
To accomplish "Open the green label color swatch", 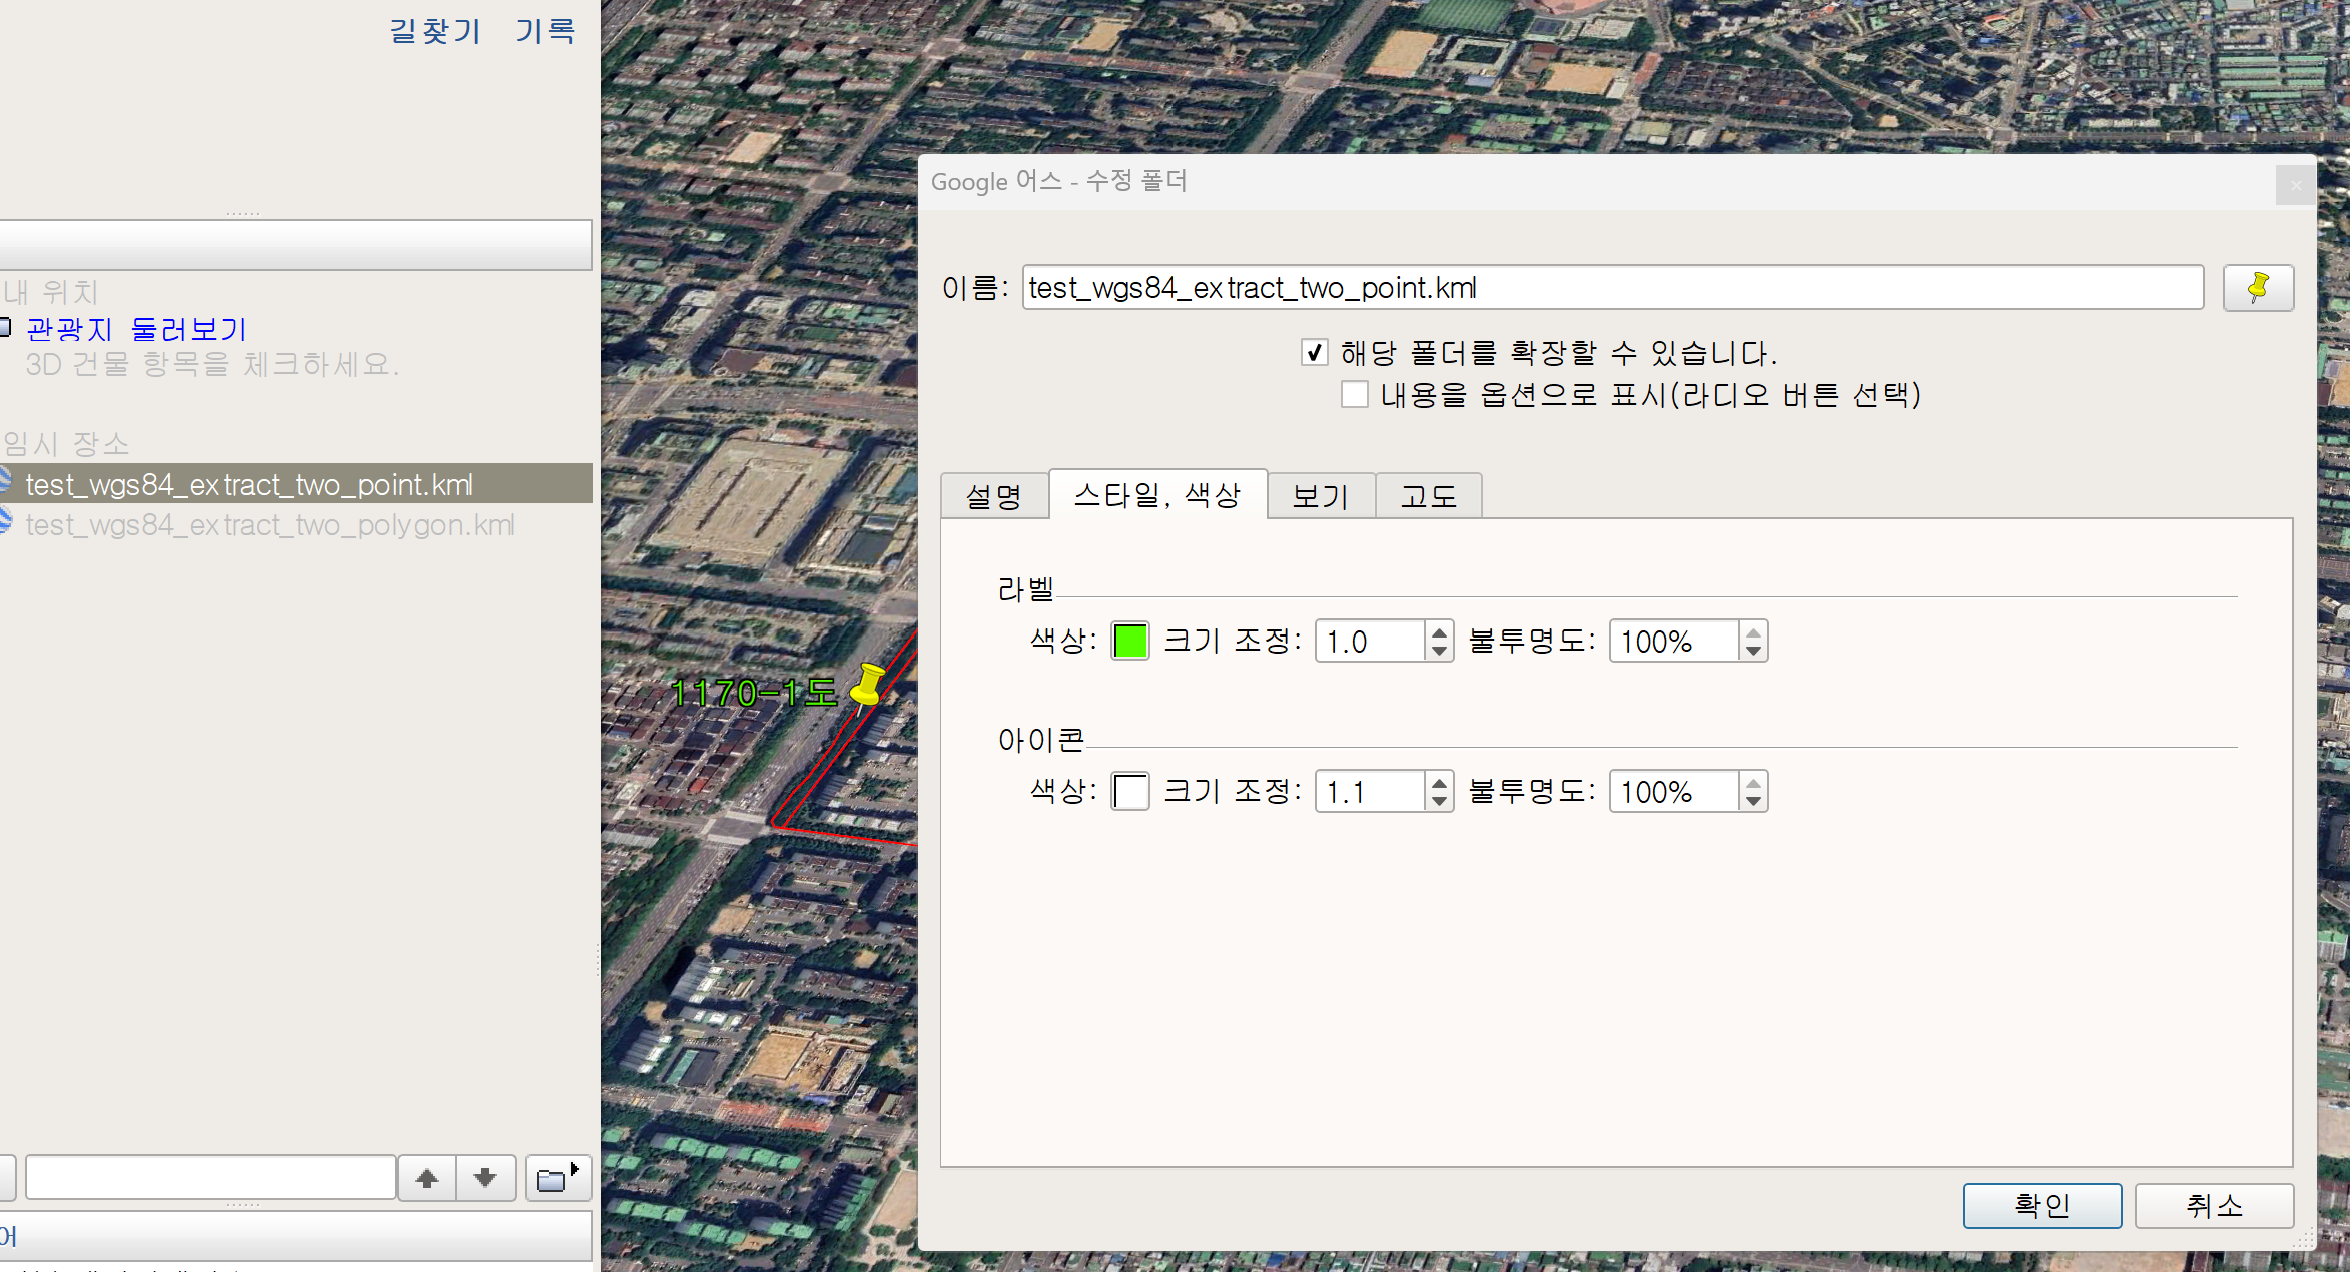I will (1129, 641).
